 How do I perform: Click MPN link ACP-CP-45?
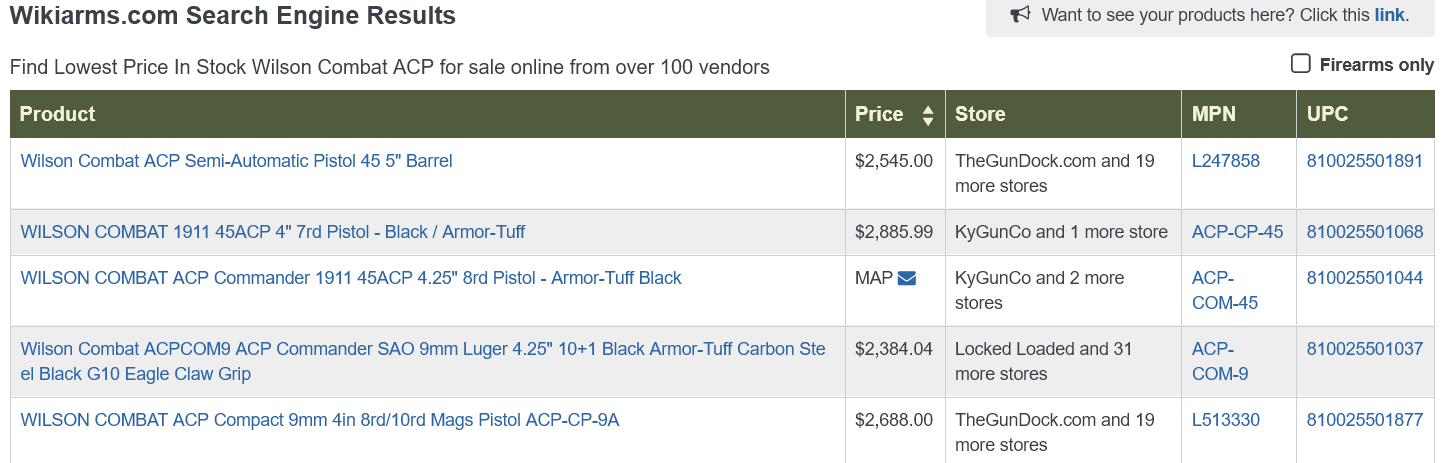click(1237, 232)
